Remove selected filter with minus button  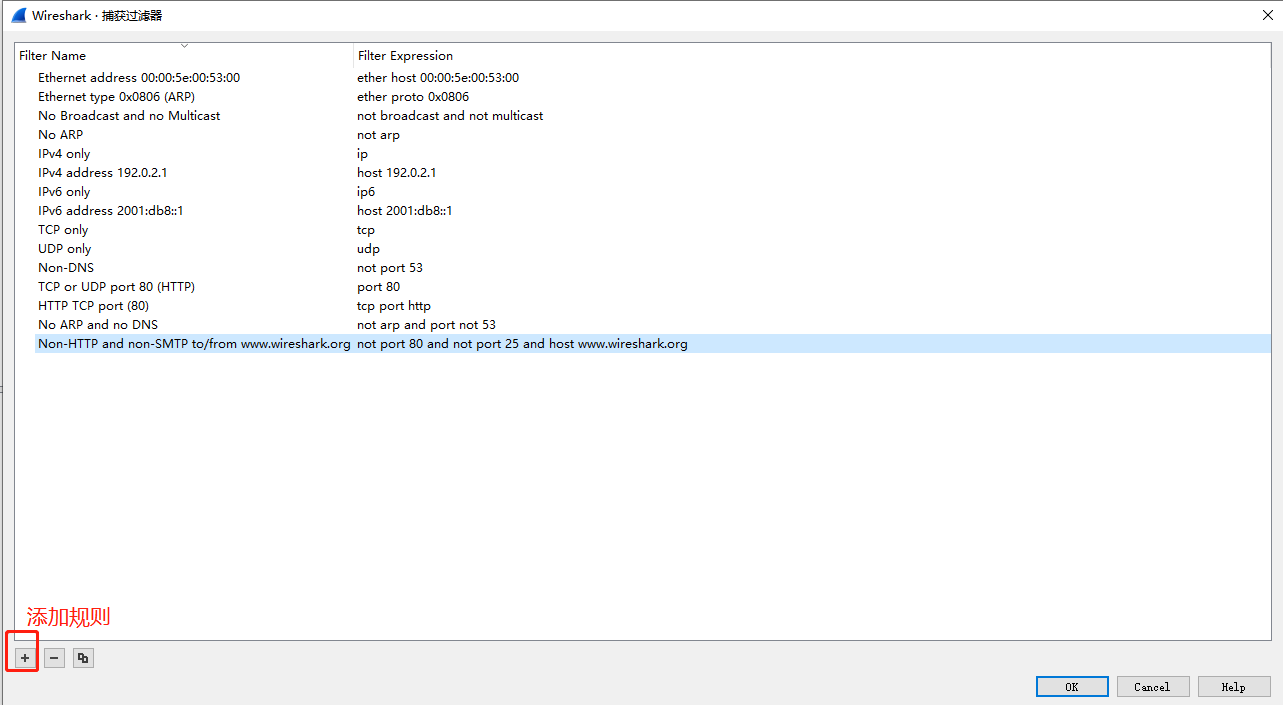click(x=54, y=658)
